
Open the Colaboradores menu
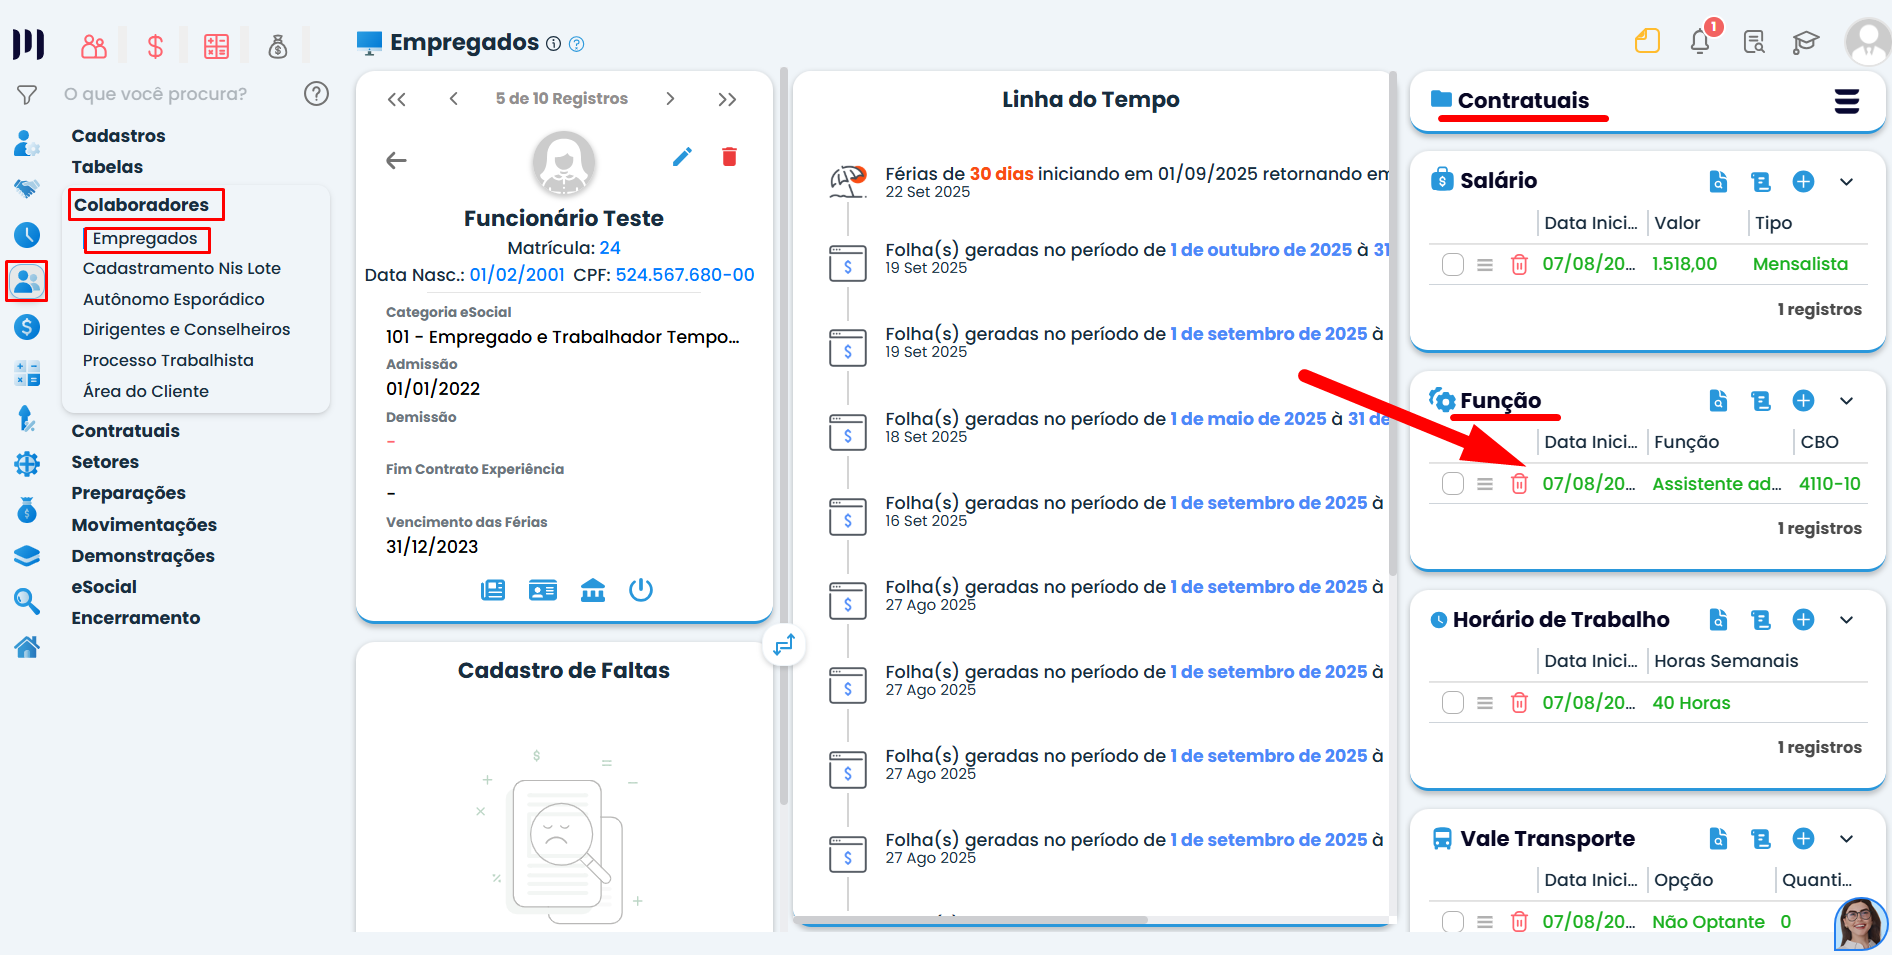point(142,205)
